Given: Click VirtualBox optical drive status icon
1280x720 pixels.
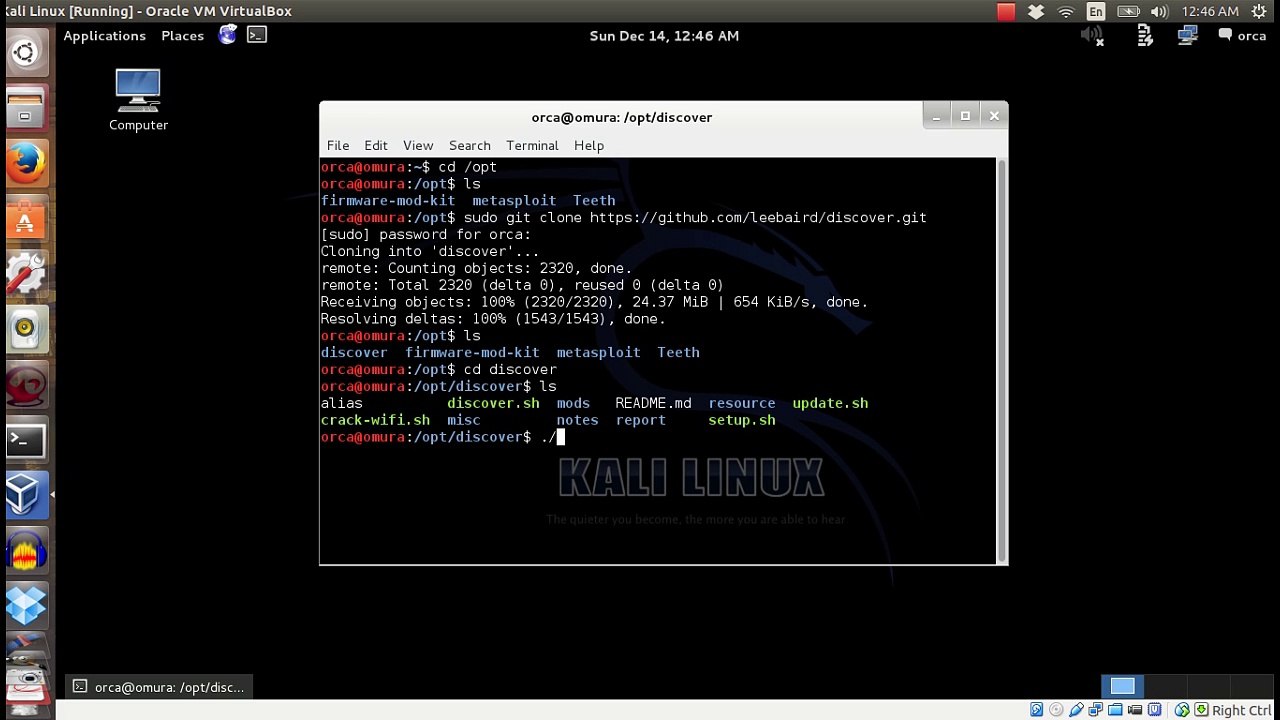Looking at the screenshot, I should (1057, 710).
